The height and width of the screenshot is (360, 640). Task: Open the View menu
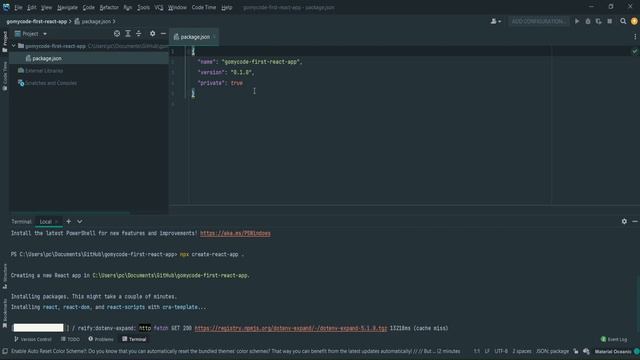pos(47,7)
